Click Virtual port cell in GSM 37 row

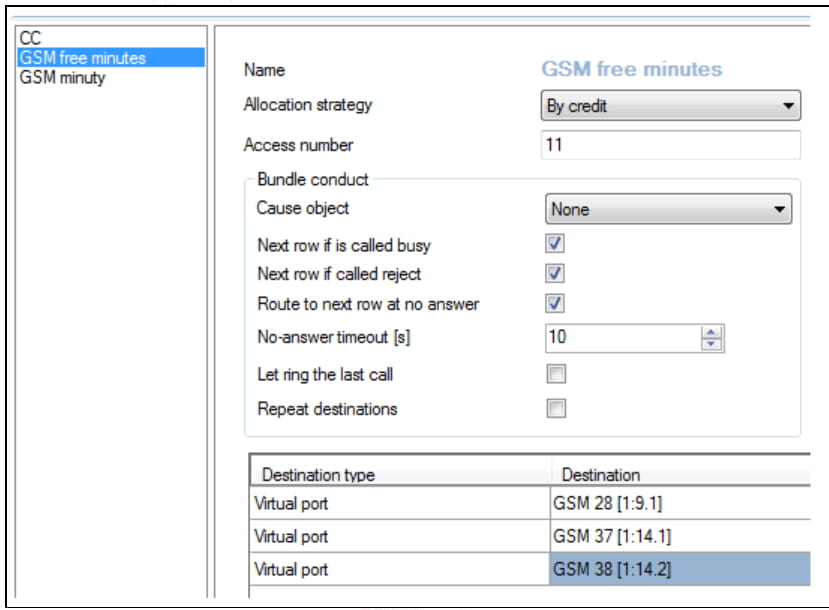point(400,537)
